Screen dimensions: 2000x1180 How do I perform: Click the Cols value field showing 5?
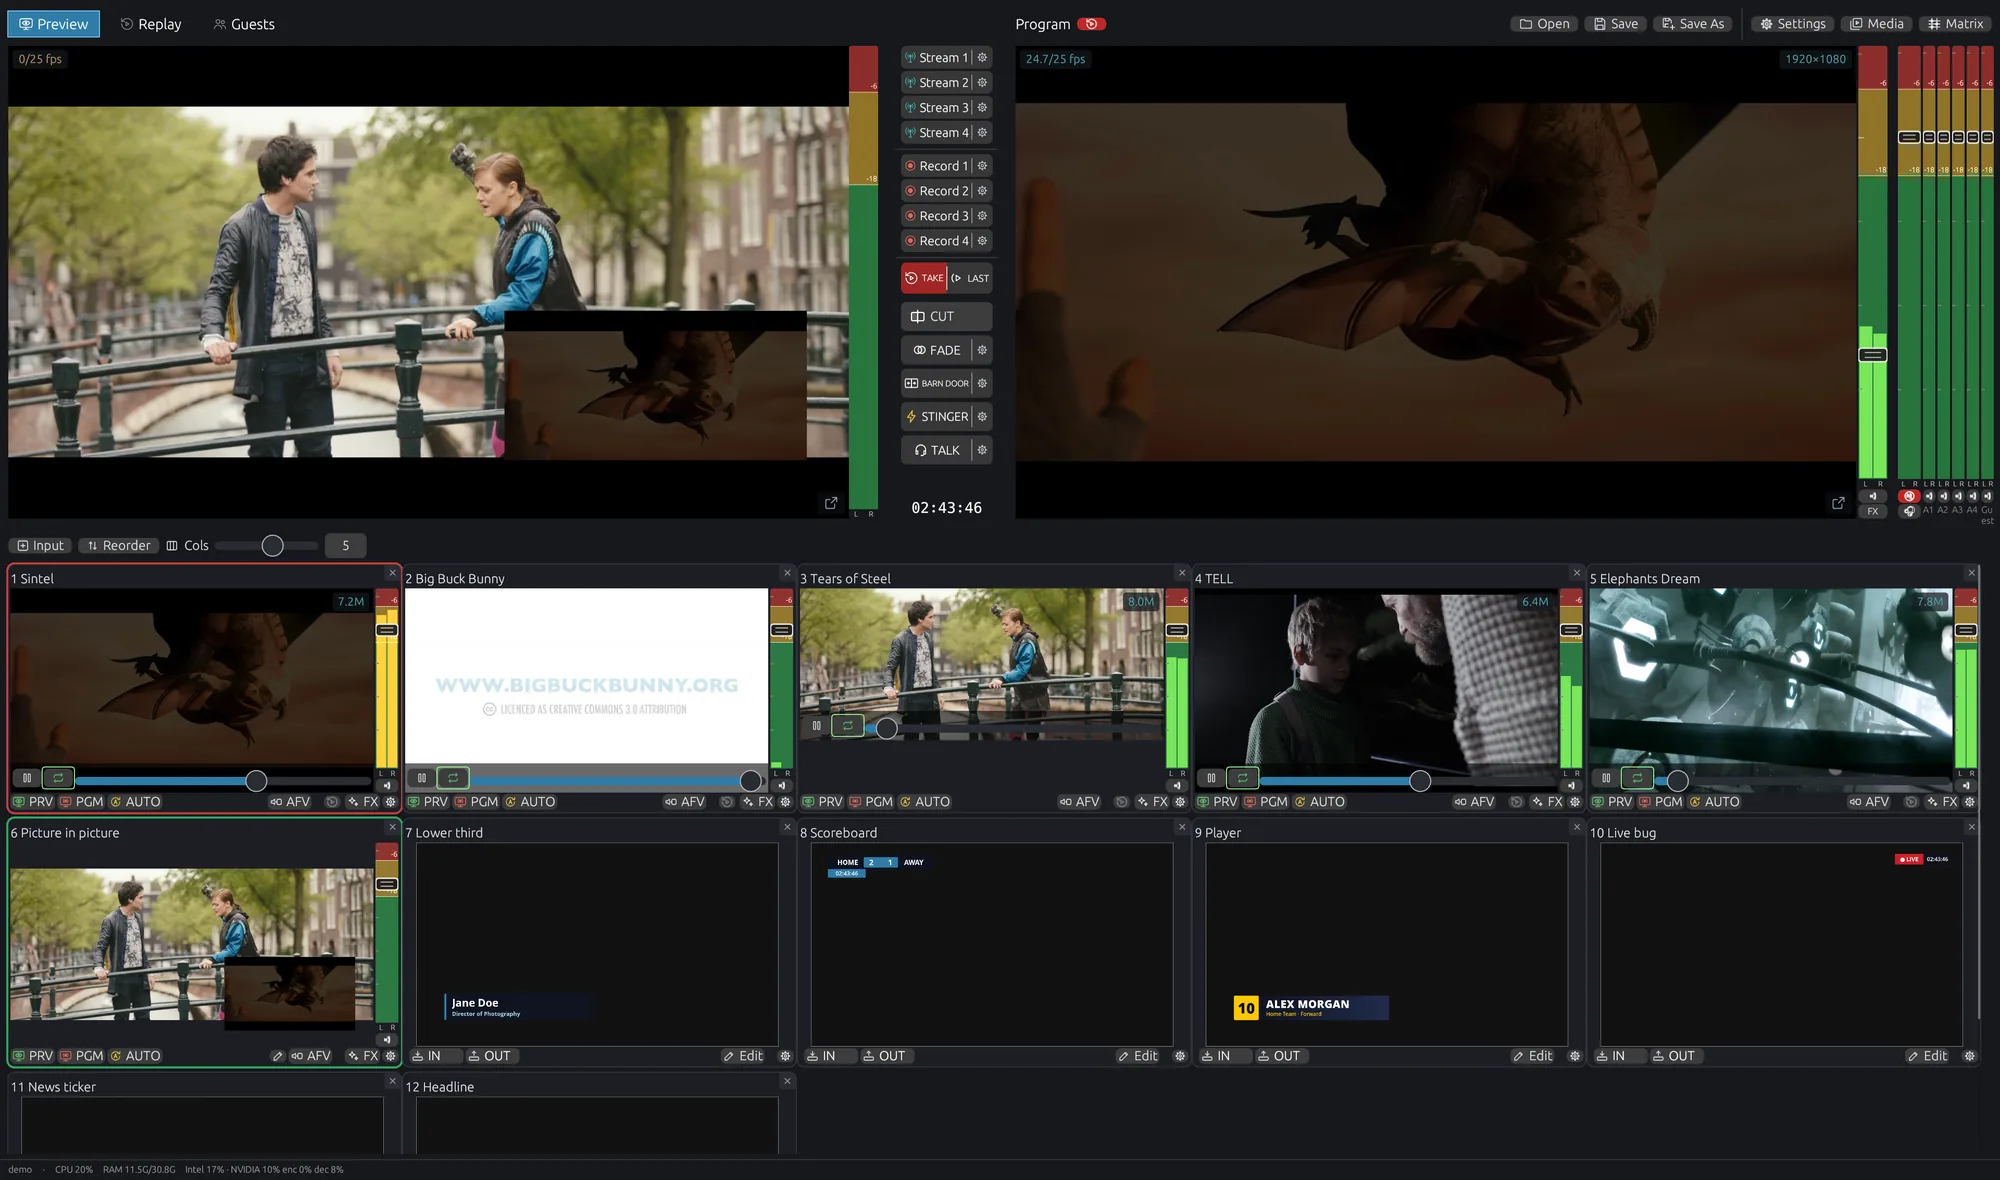(346, 546)
